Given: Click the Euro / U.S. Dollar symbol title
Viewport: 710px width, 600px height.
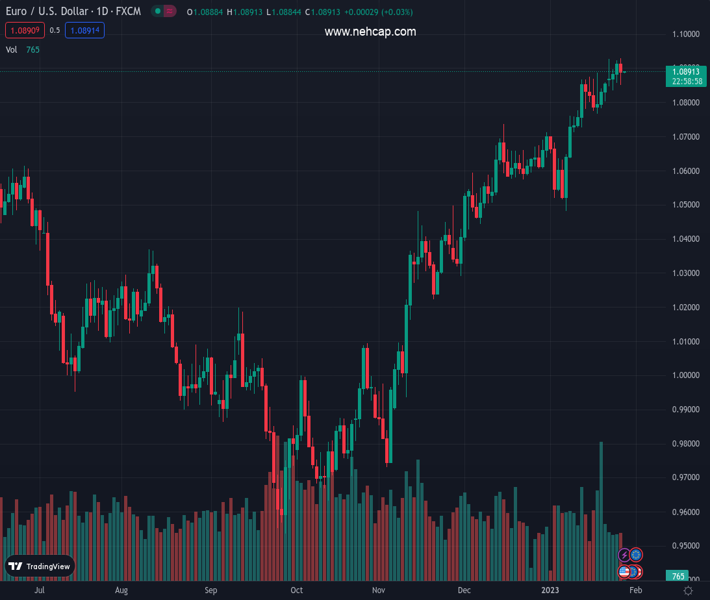Looking at the screenshot, I should (x=72, y=11).
